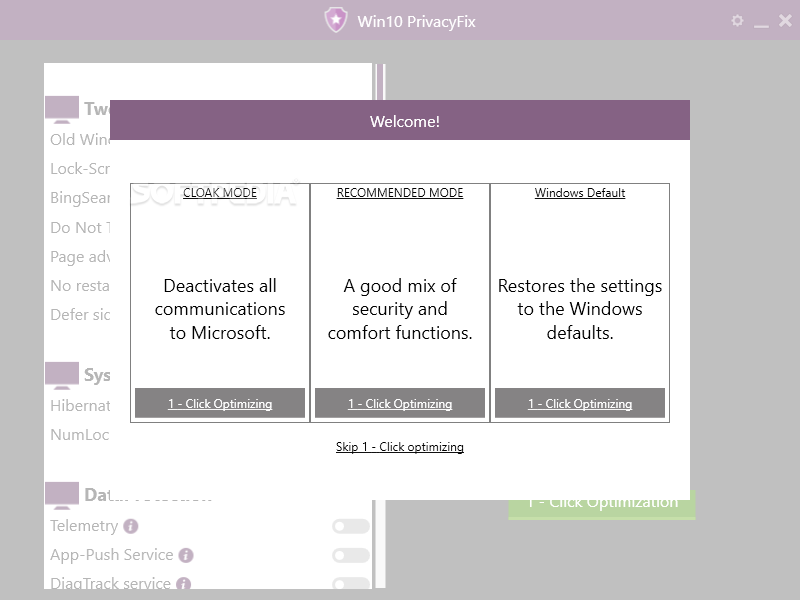Toggle the Telemetry switch
The image size is (800, 600).
351,526
